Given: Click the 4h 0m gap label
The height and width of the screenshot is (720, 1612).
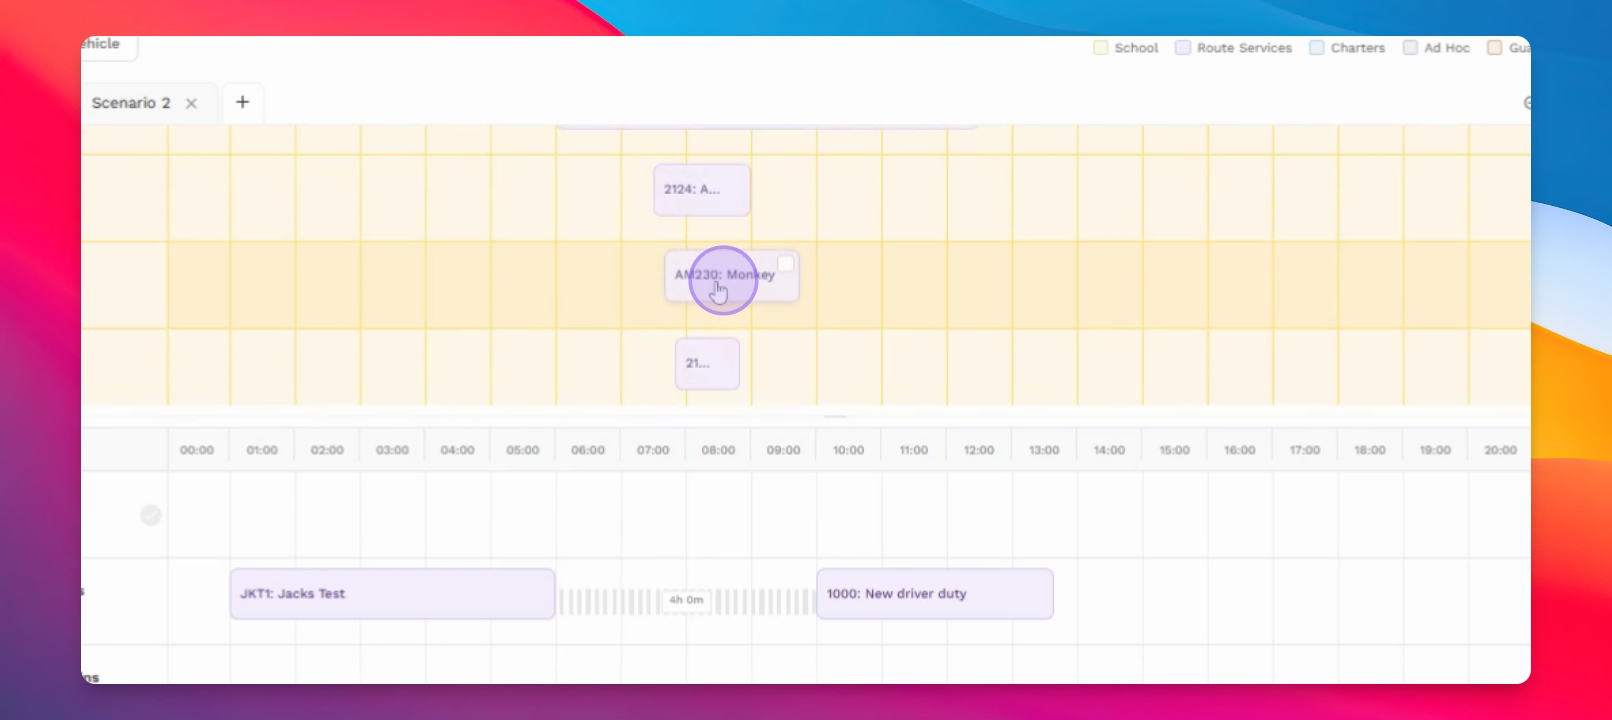Looking at the screenshot, I should [x=686, y=600].
